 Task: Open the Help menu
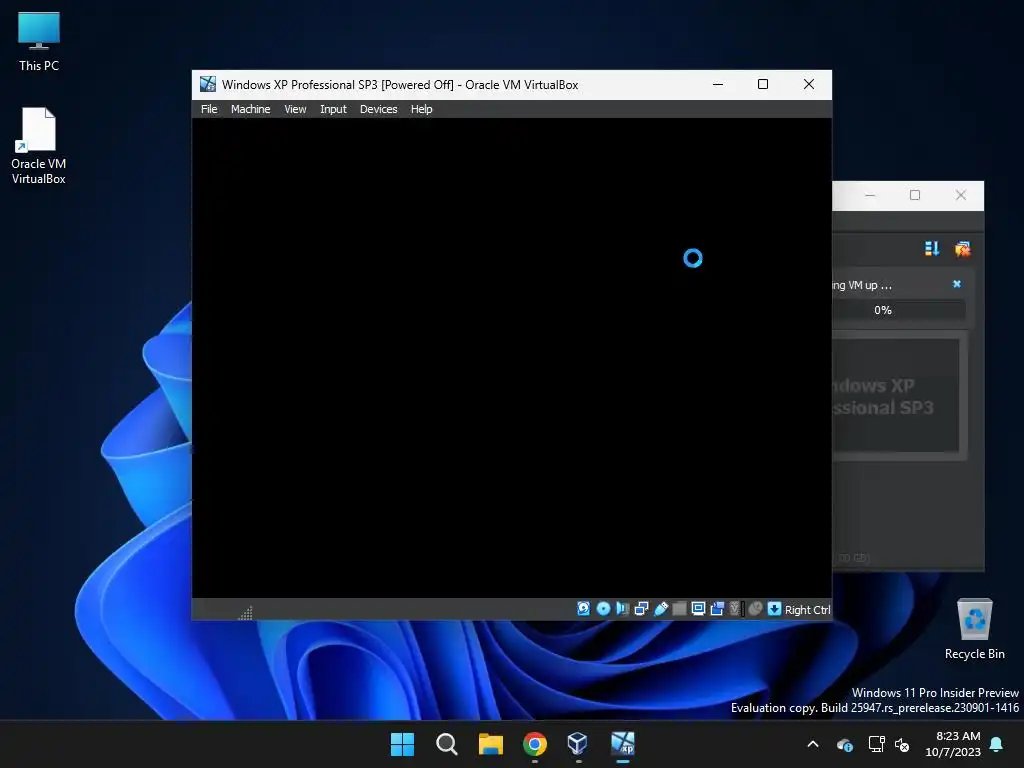point(421,109)
